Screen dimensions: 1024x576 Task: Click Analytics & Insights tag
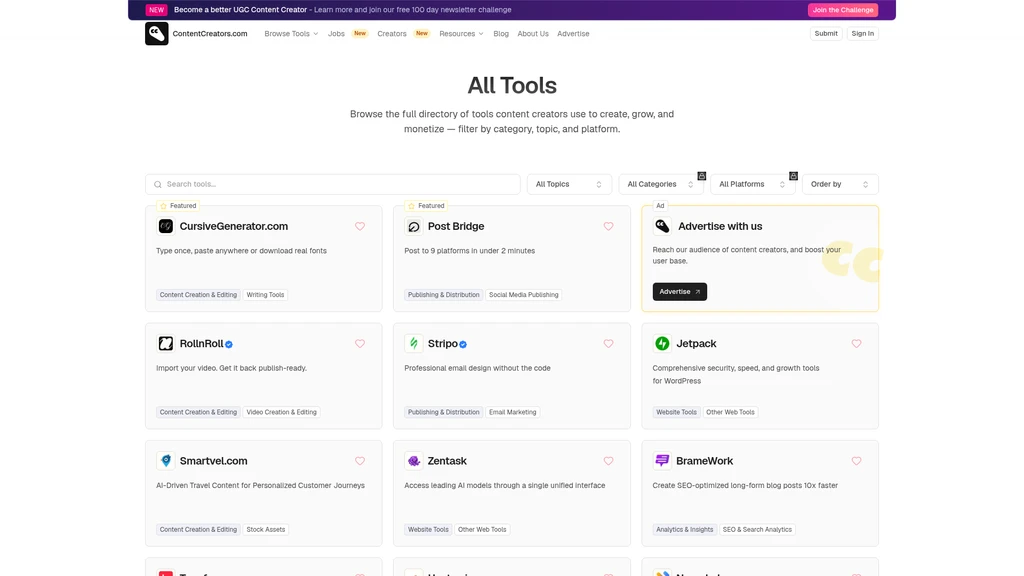point(684,530)
